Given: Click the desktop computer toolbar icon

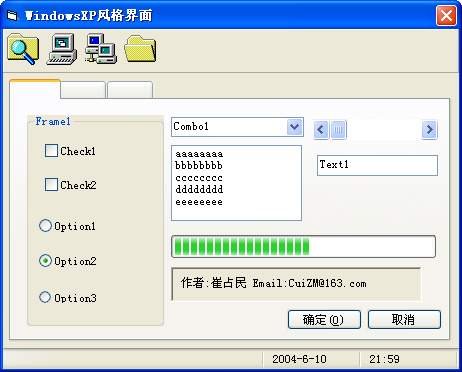Looking at the screenshot, I should tap(62, 49).
